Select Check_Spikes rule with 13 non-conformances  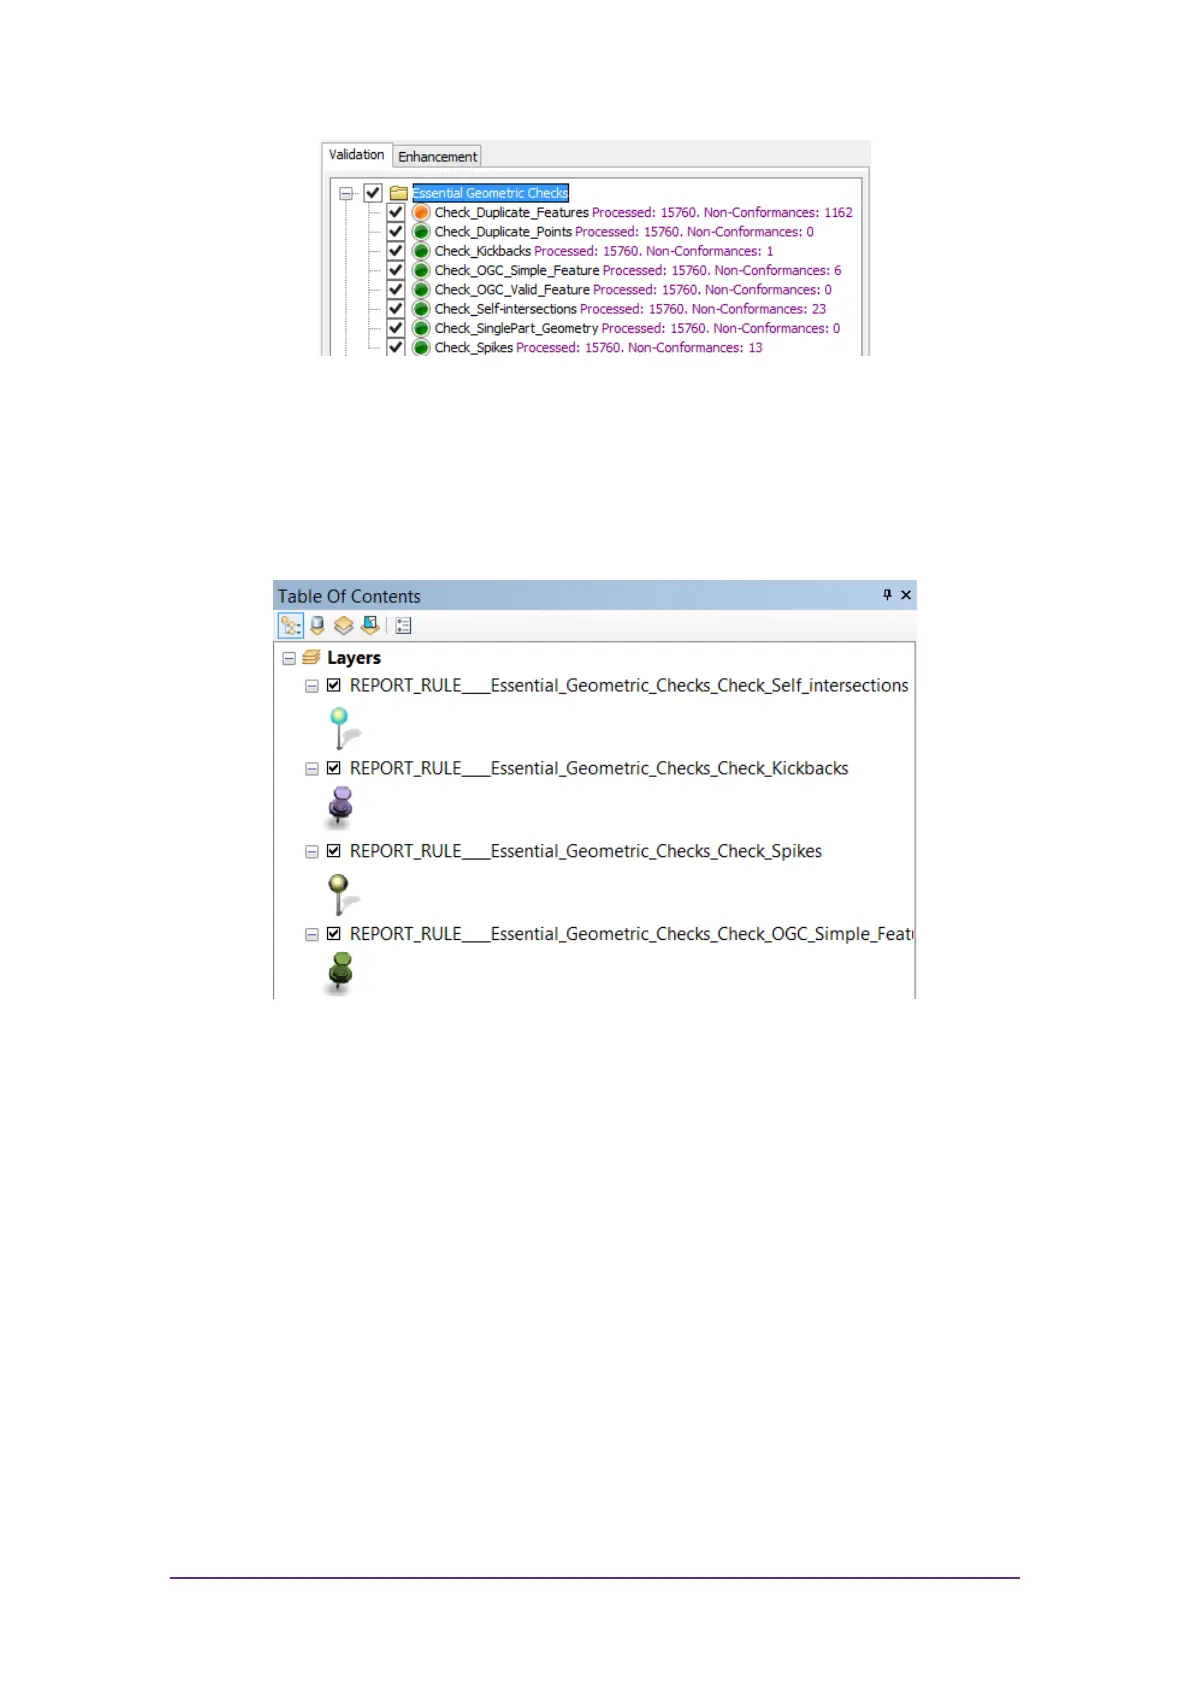pos(598,347)
